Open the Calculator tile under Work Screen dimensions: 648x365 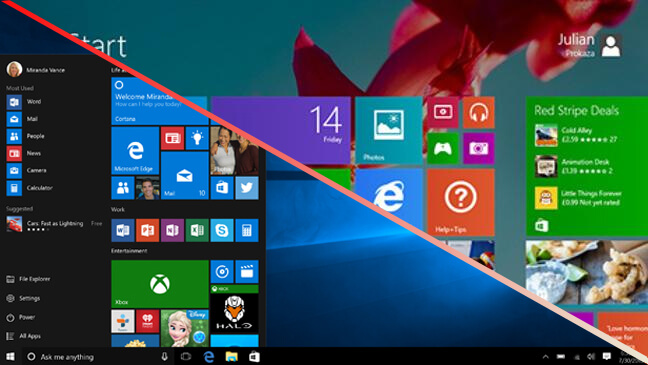click(x=247, y=230)
